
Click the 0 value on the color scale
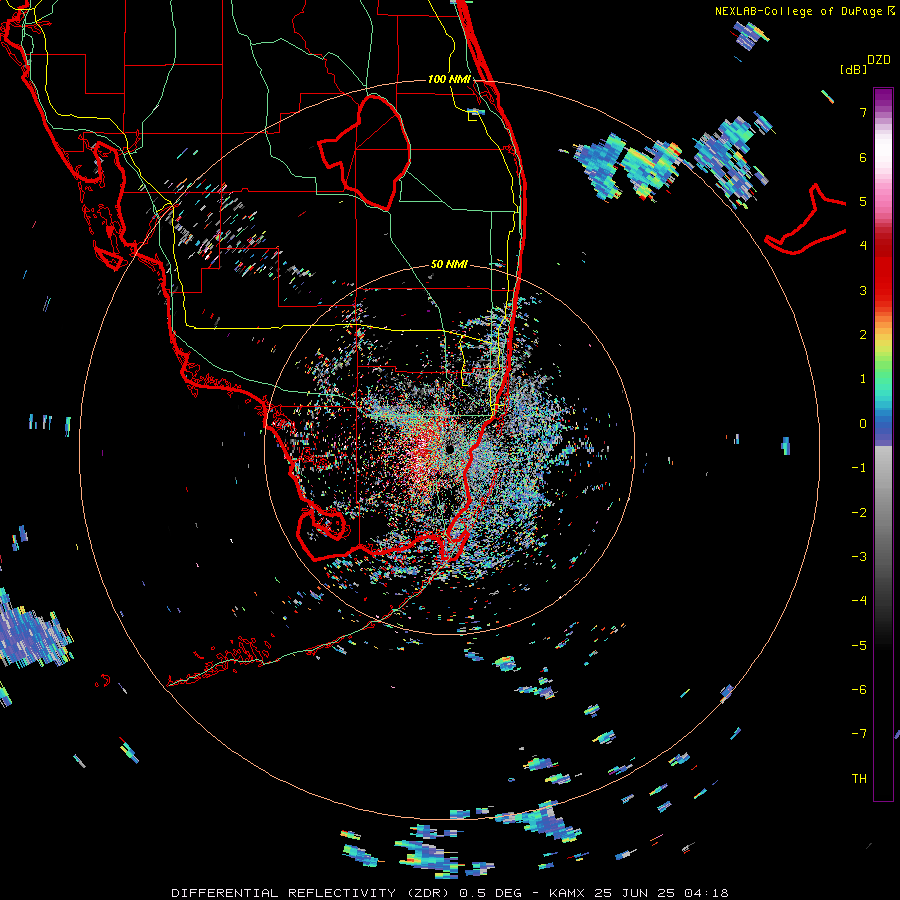pos(863,424)
